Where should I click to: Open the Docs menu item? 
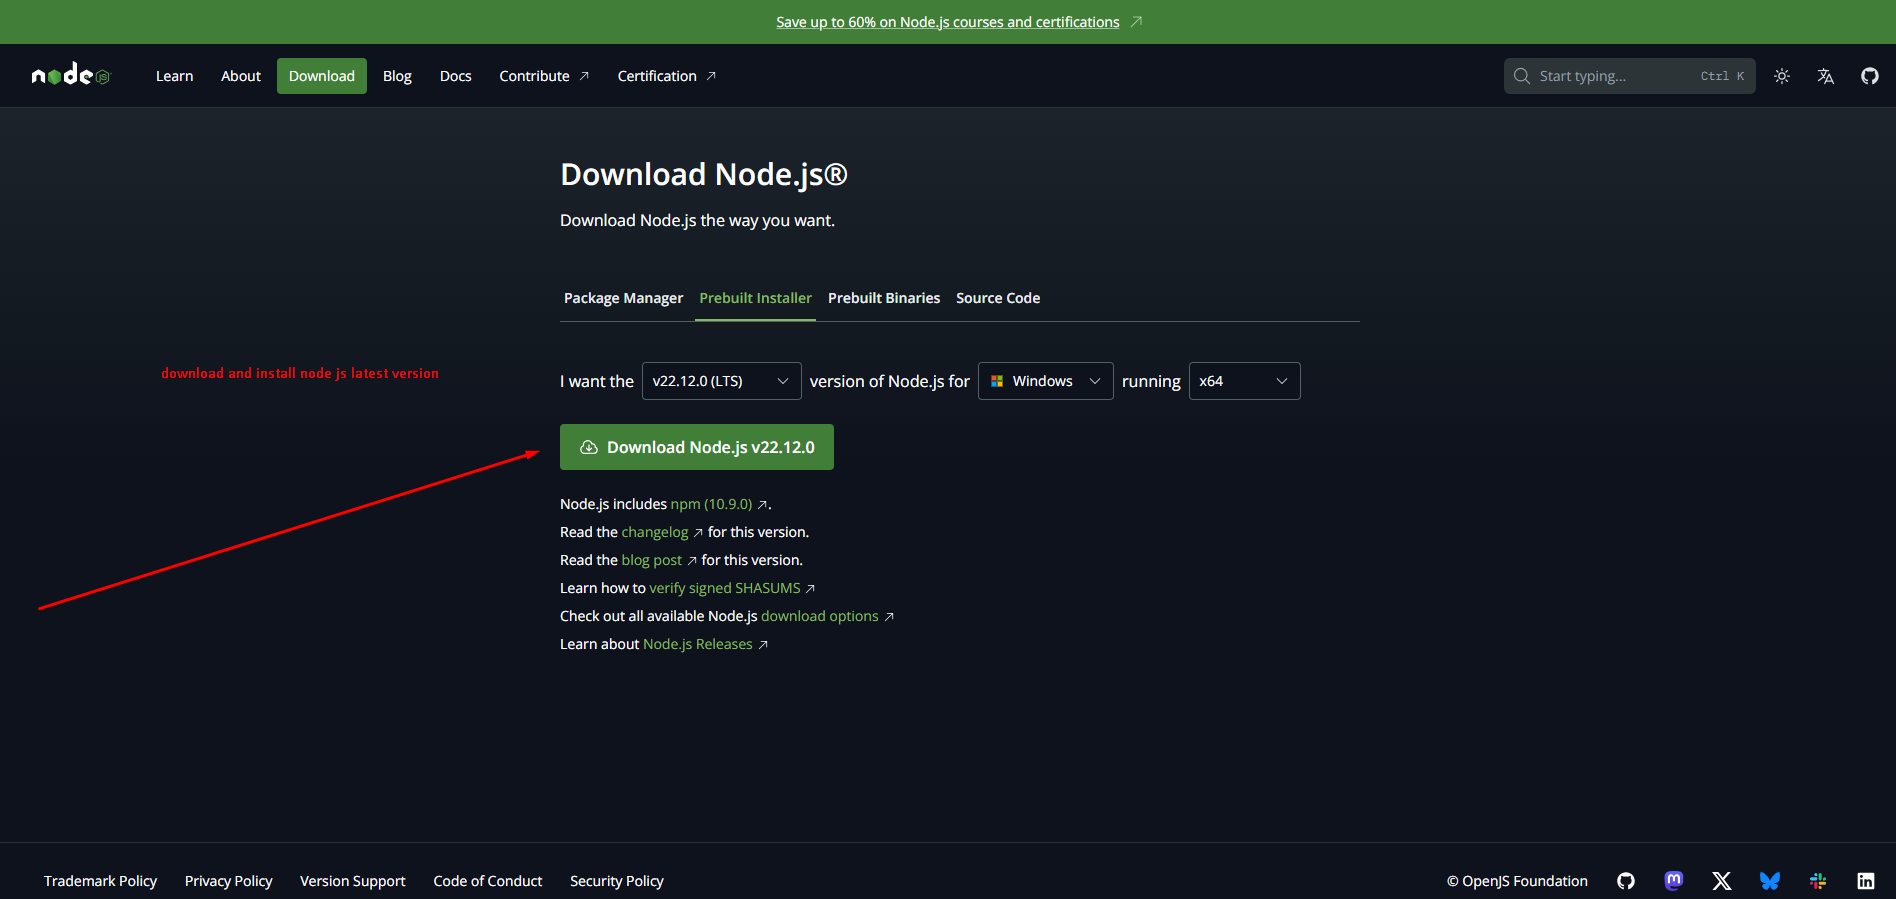[455, 76]
